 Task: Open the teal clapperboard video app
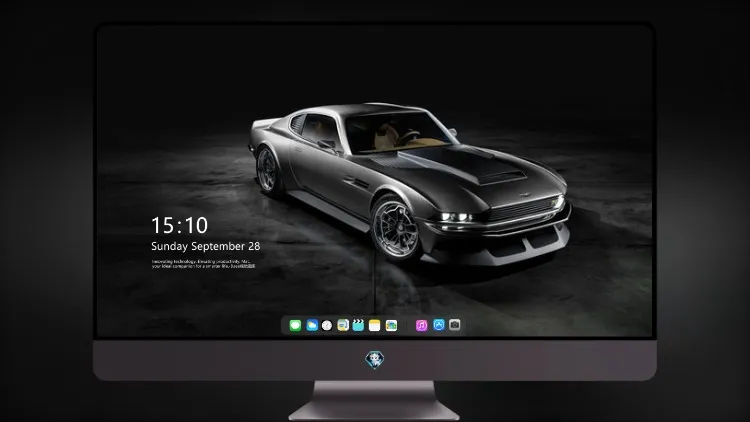[358, 325]
